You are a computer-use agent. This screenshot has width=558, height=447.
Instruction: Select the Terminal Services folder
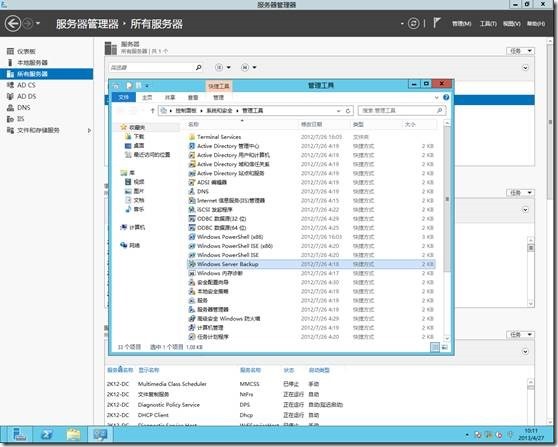pos(219,137)
